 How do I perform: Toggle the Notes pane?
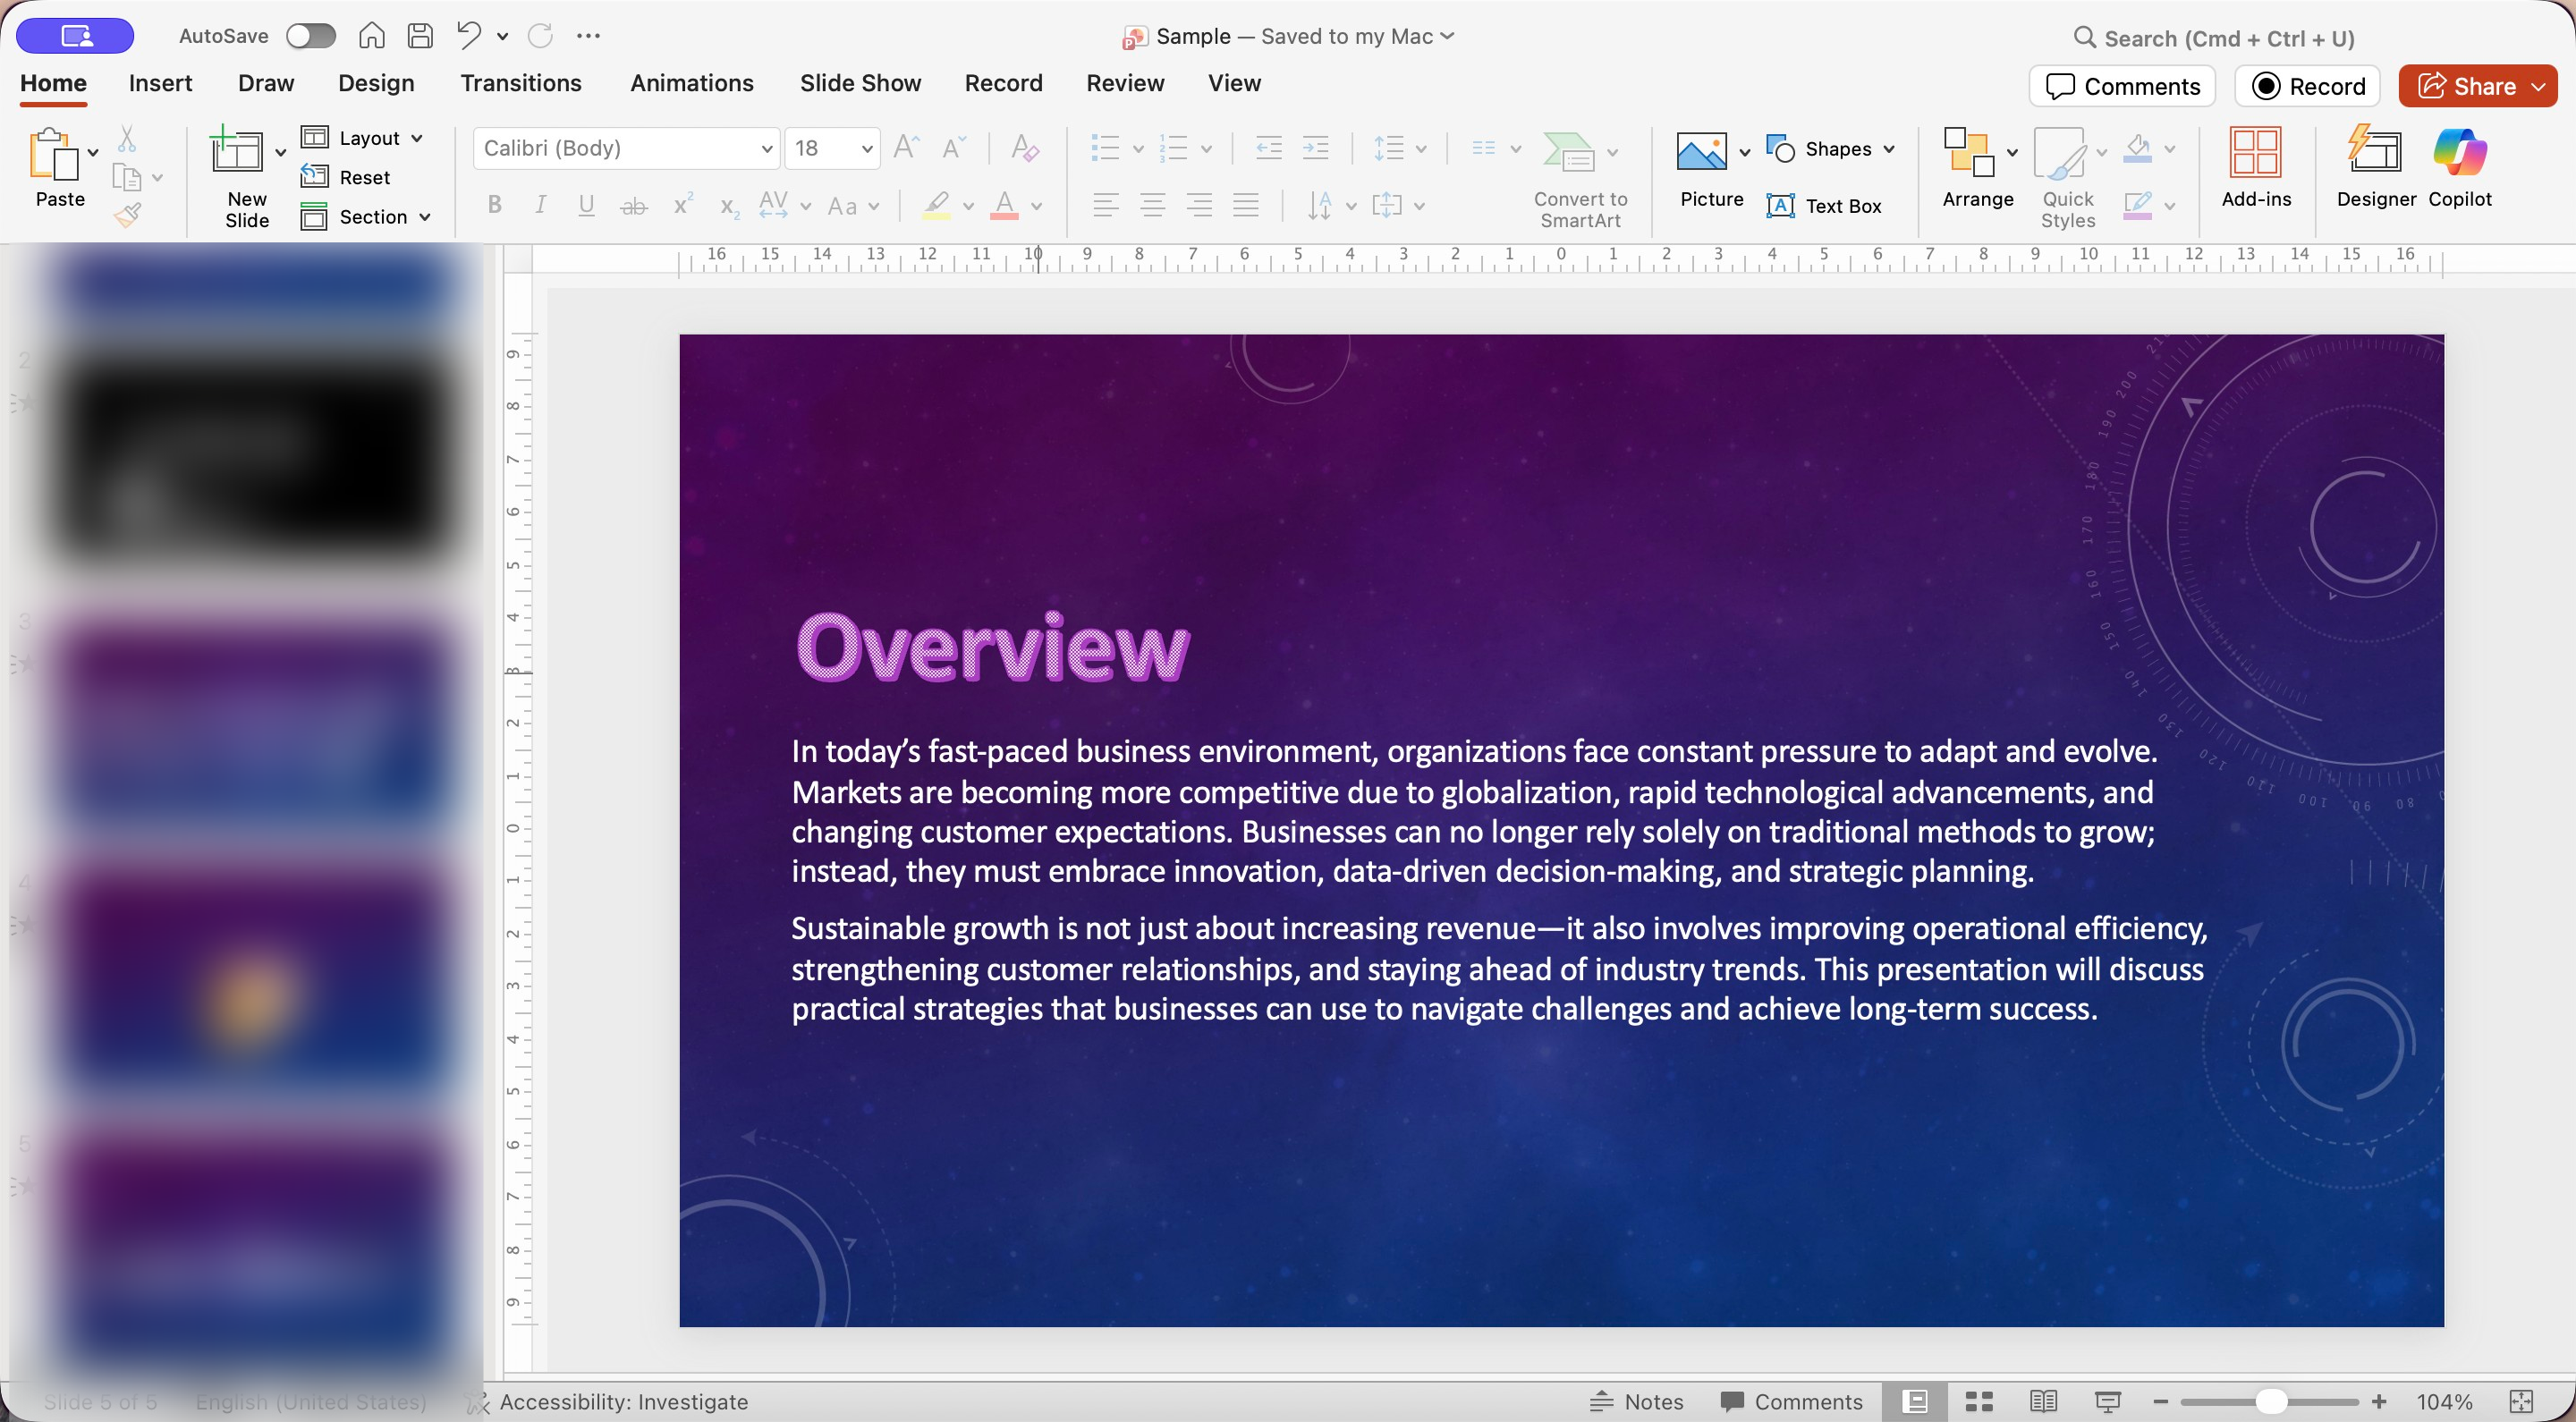point(1637,1401)
